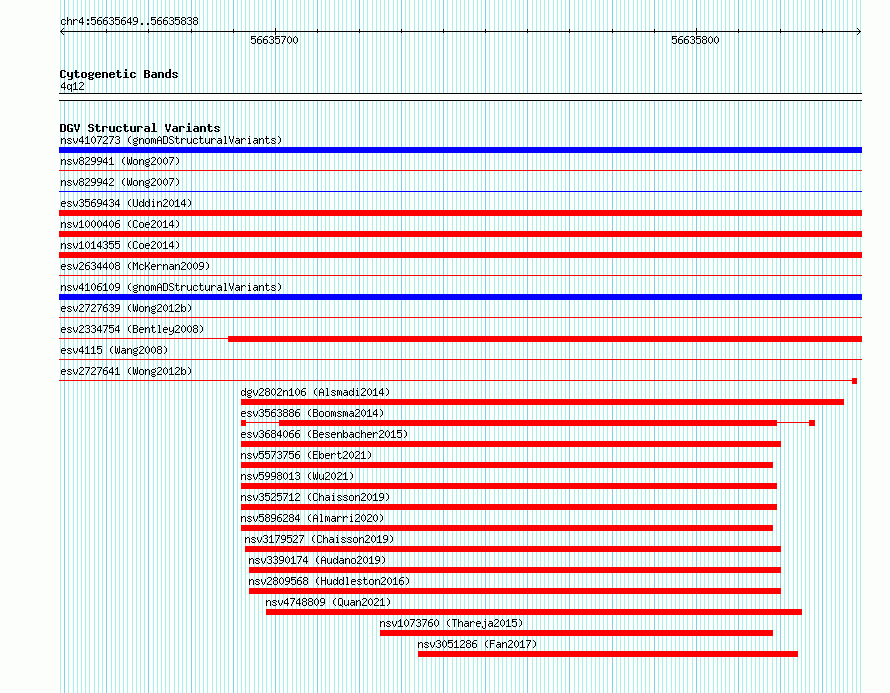Select the thick red esv2334754 bar

pyautogui.click(x=545, y=339)
